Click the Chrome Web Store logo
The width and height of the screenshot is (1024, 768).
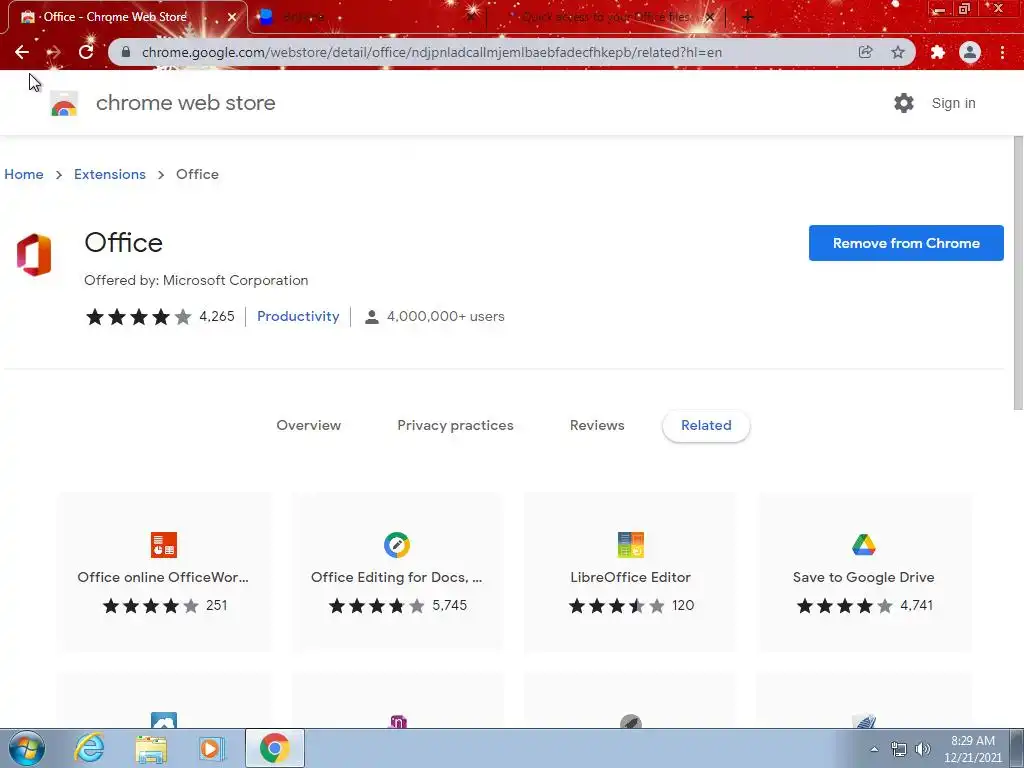click(64, 104)
